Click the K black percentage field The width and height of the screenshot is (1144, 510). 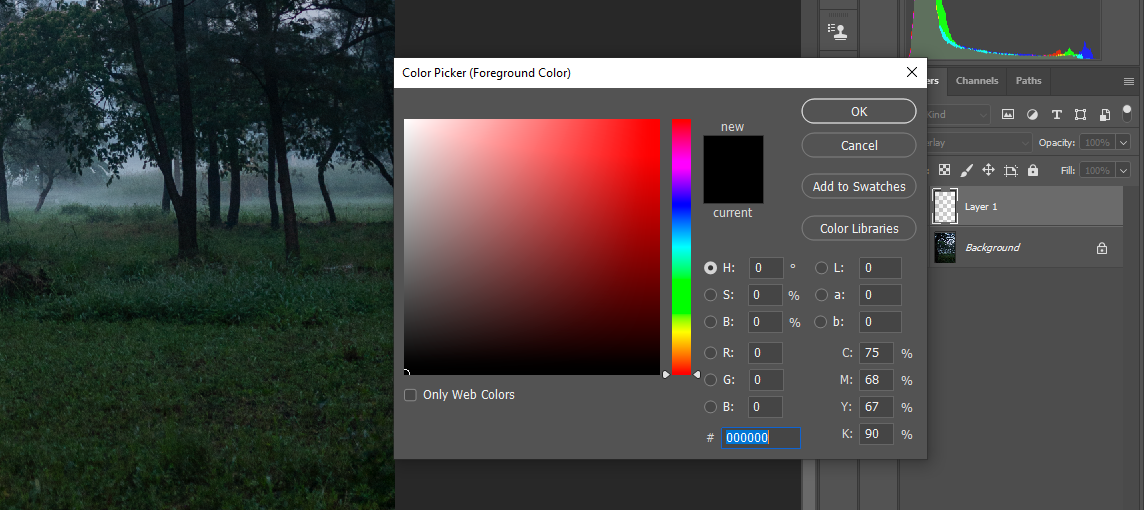876,434
